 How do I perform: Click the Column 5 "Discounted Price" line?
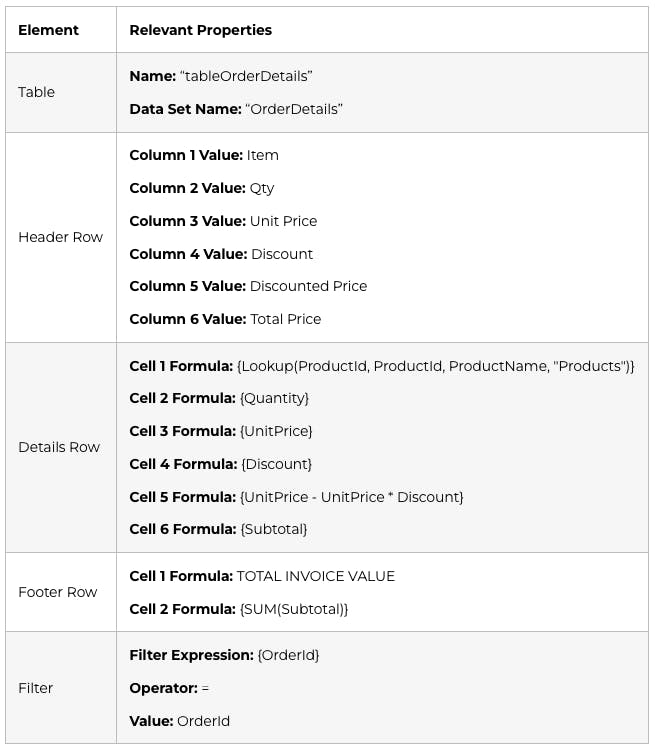[x=248, y=286]
